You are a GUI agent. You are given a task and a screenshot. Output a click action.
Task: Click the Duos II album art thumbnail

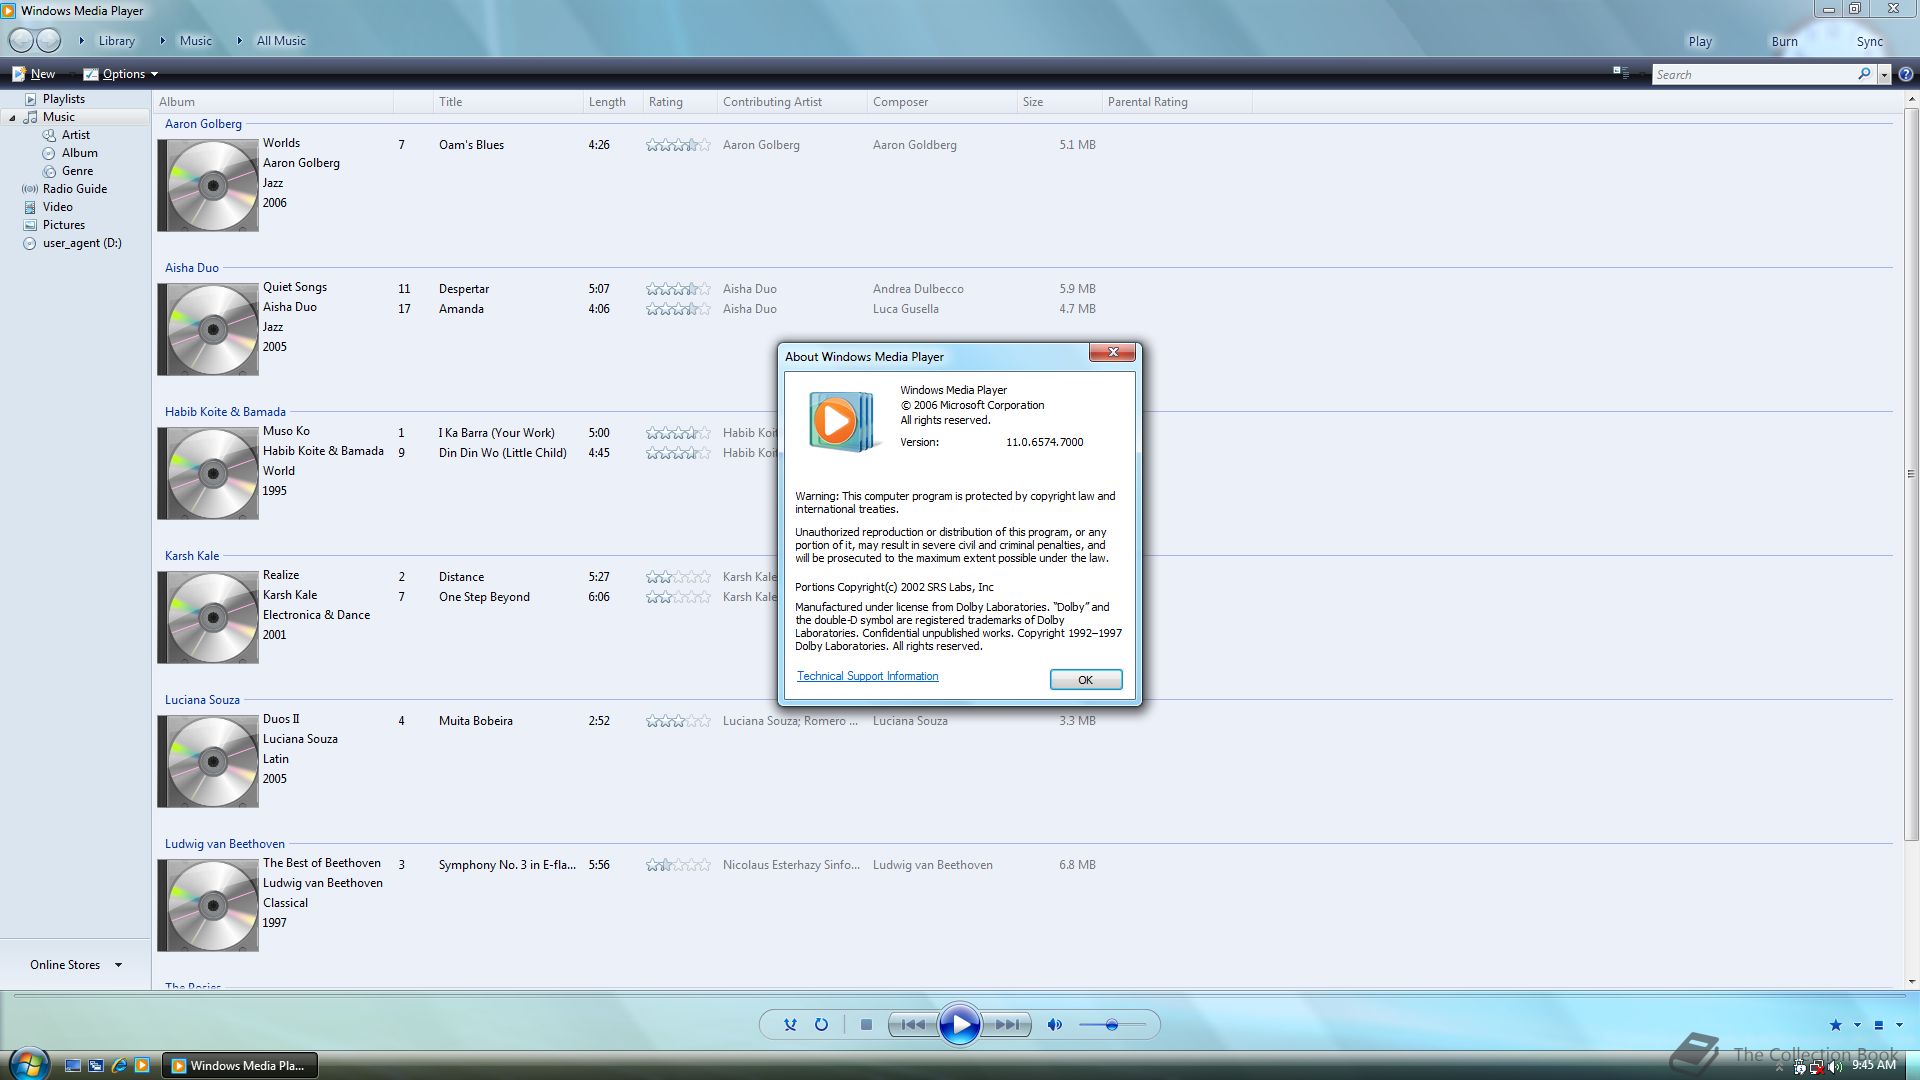tap(208, 761)
